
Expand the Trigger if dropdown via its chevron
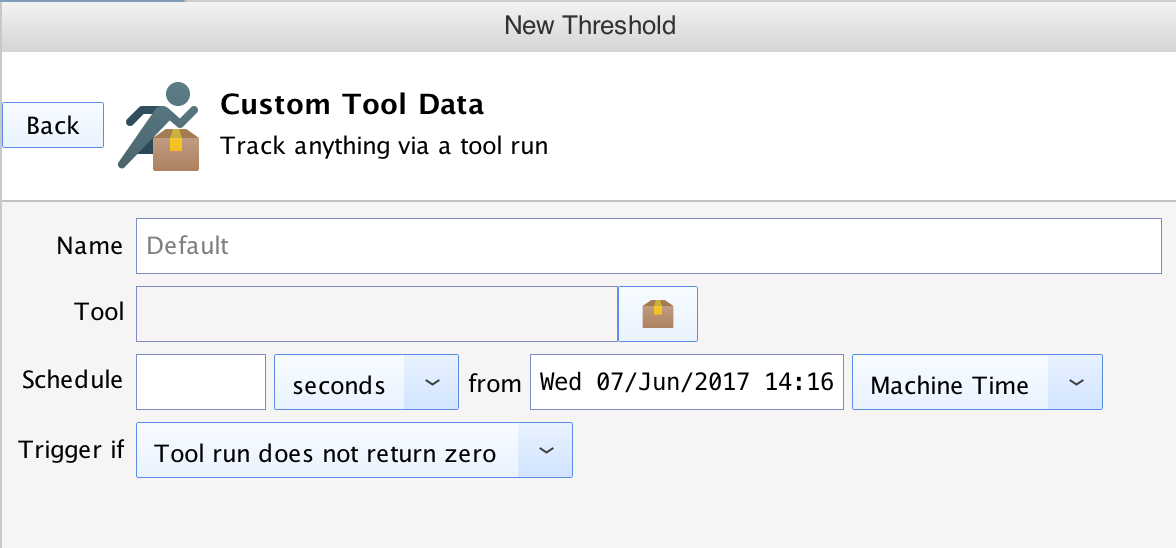pyautogui.click(x=546, y=451)
